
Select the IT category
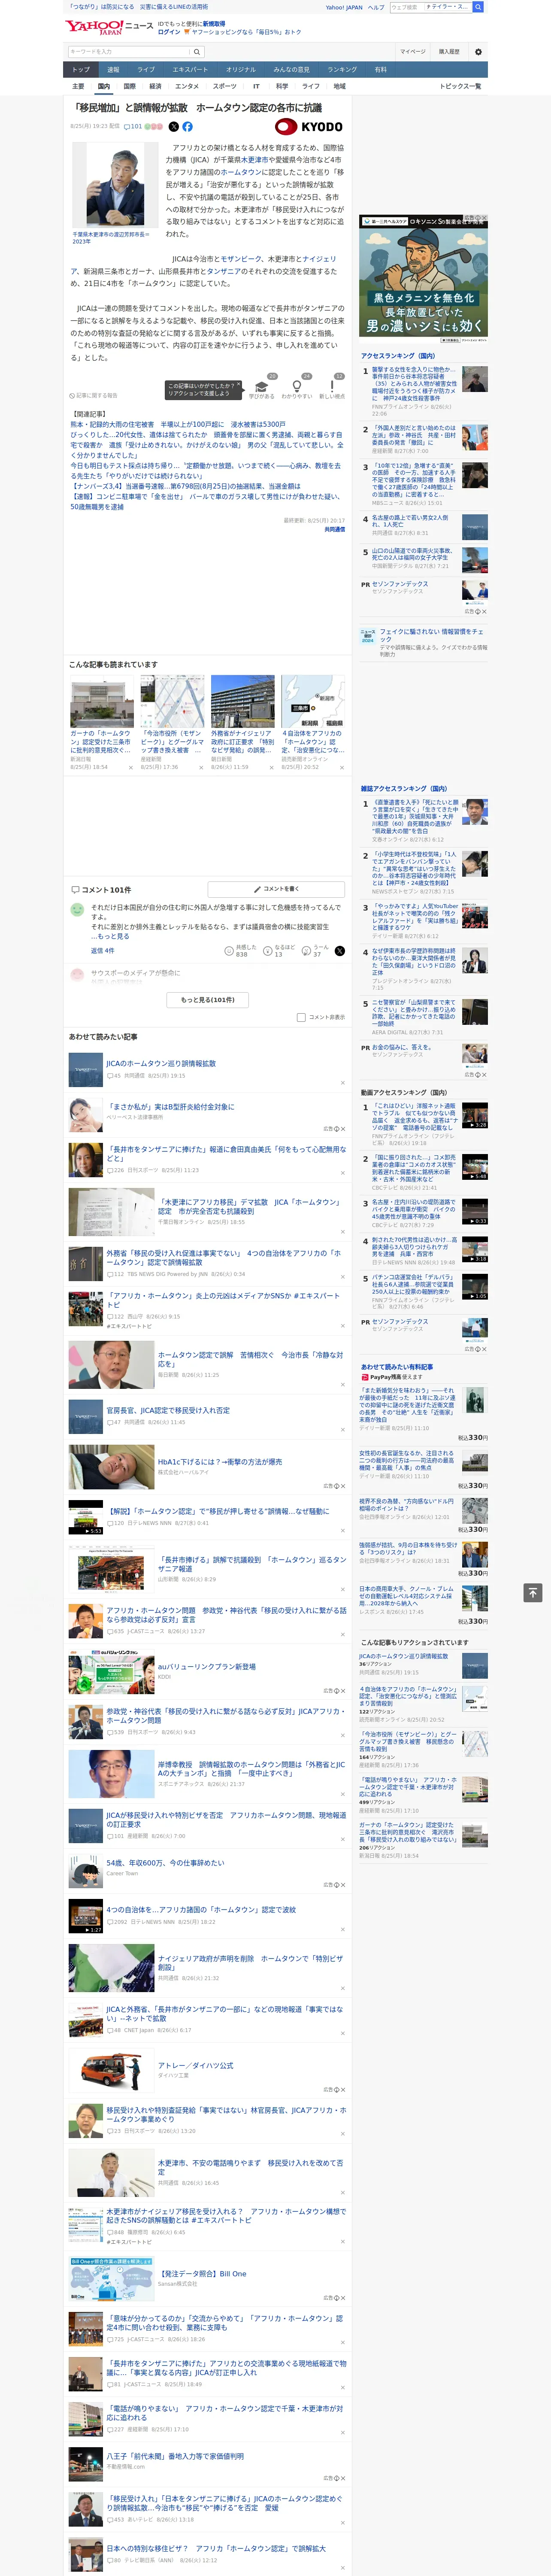pos(256,86)
